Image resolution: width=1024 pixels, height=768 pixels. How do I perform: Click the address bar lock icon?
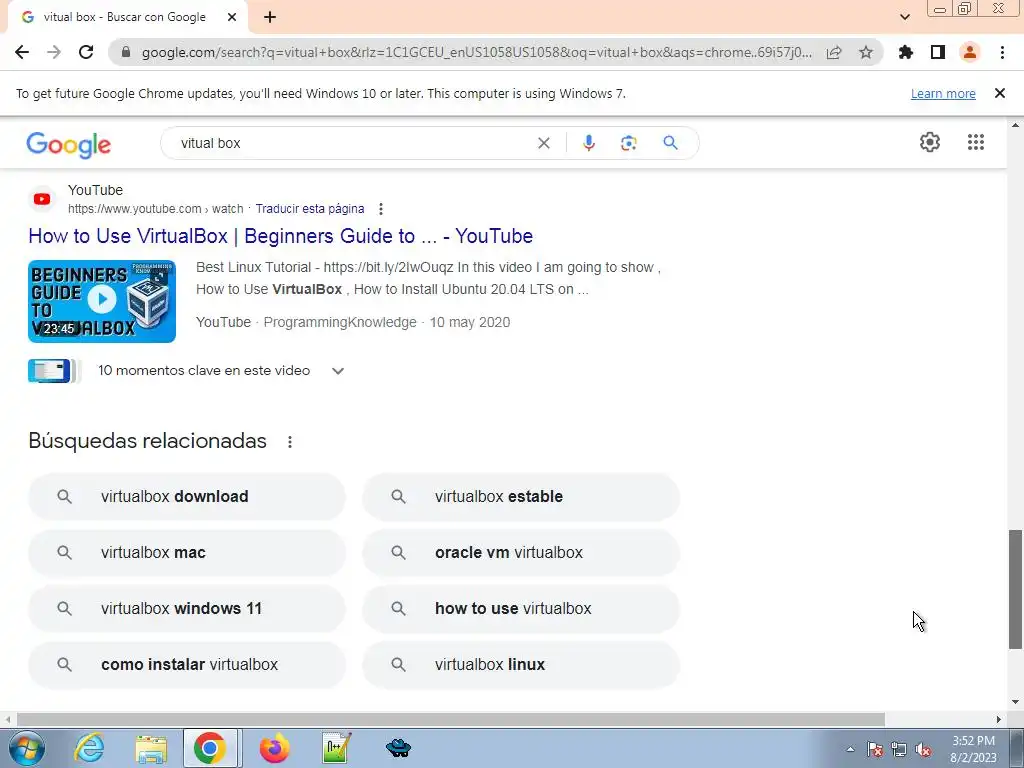(x=126, y=52)
